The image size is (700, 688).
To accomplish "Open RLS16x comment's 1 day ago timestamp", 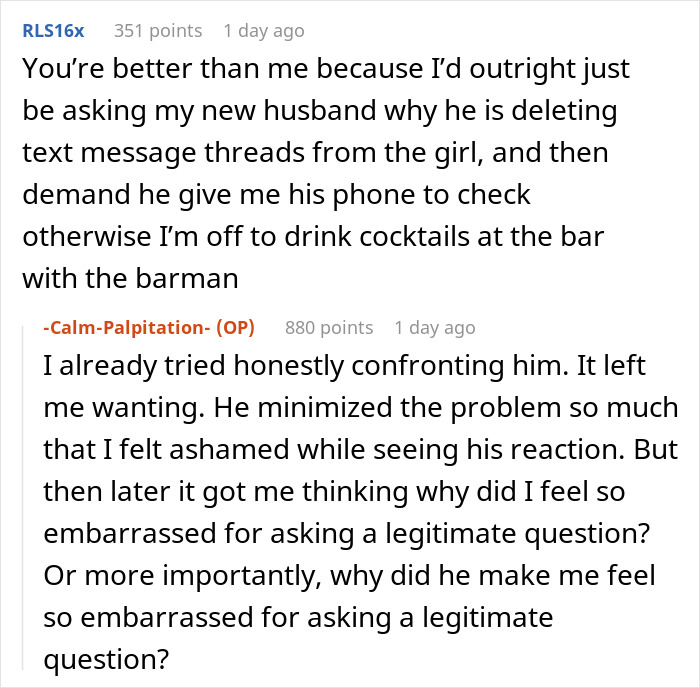I will [x=264, y=31].
